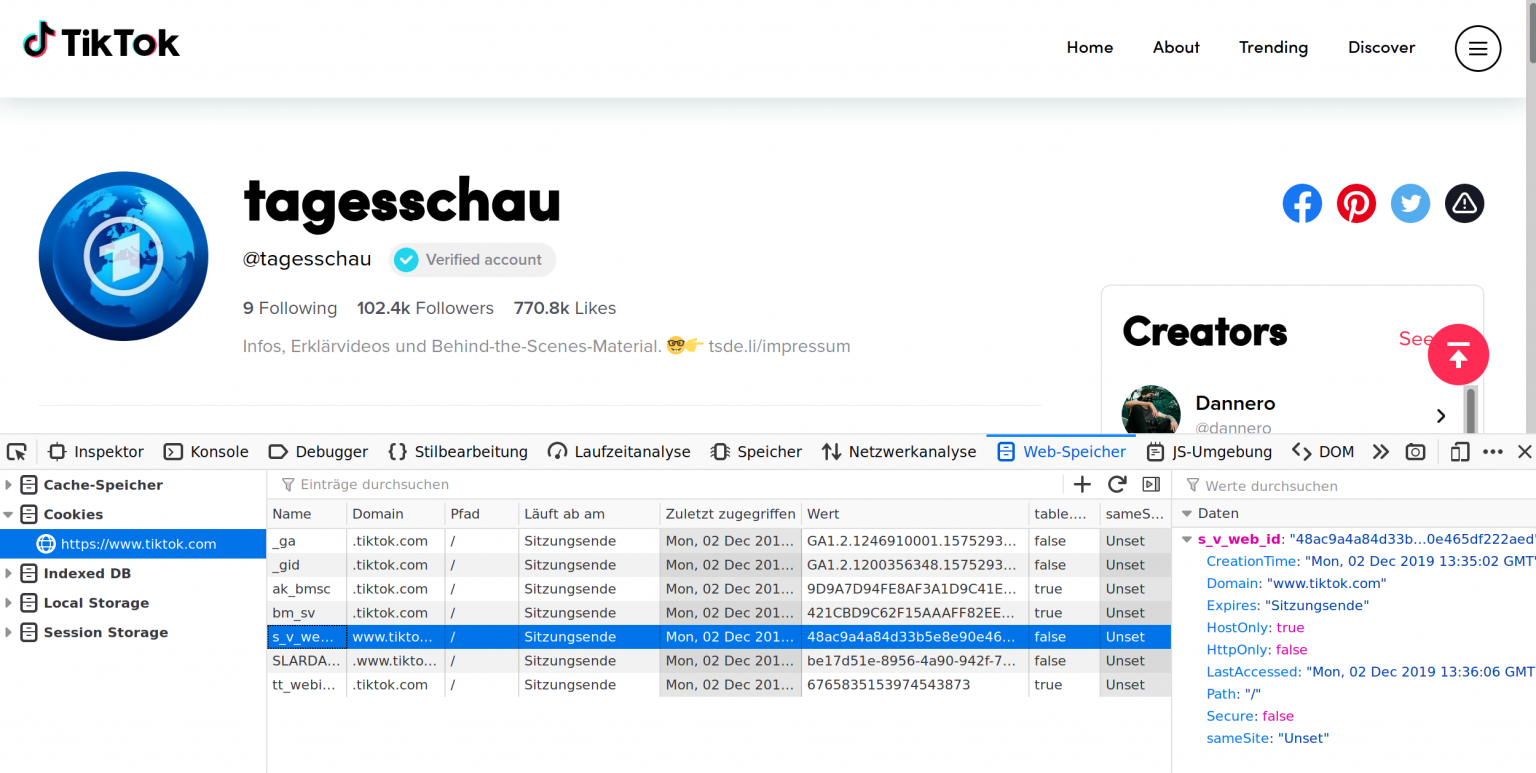Toggle responsive design mode icon
Image resolution: width=1536 pixels, height=773 pixels.
1460,451
